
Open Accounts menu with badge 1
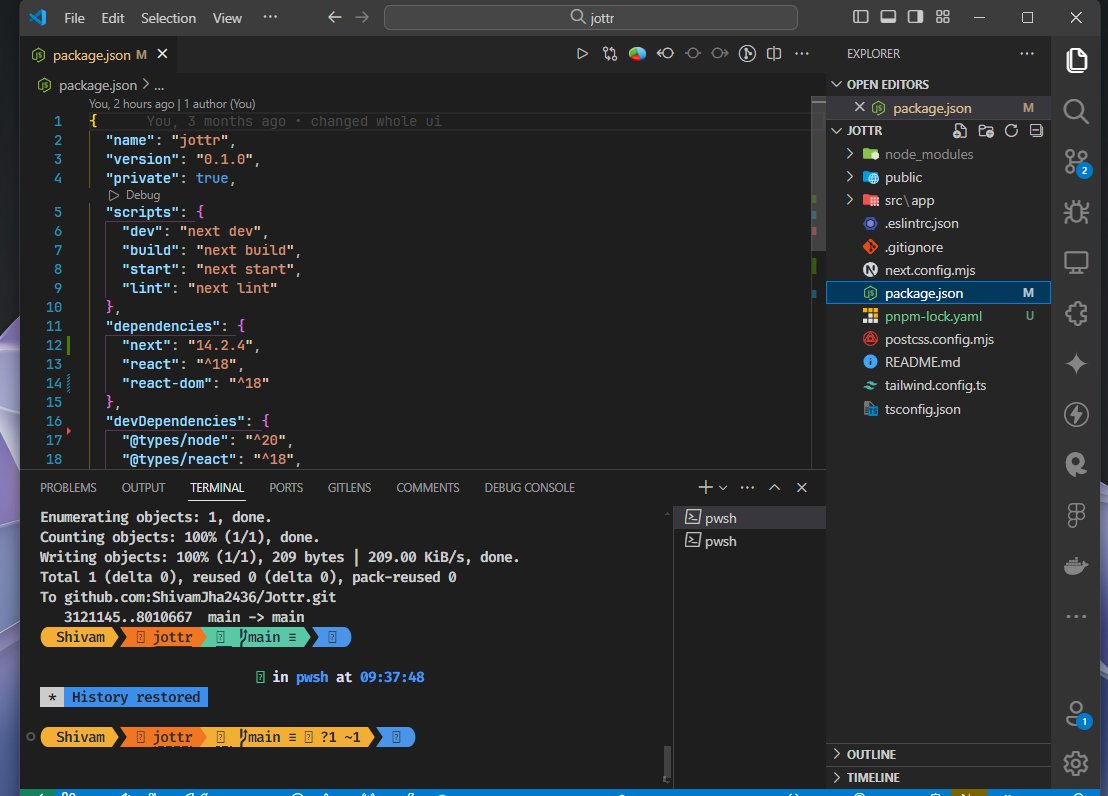tap(1076, 713)
